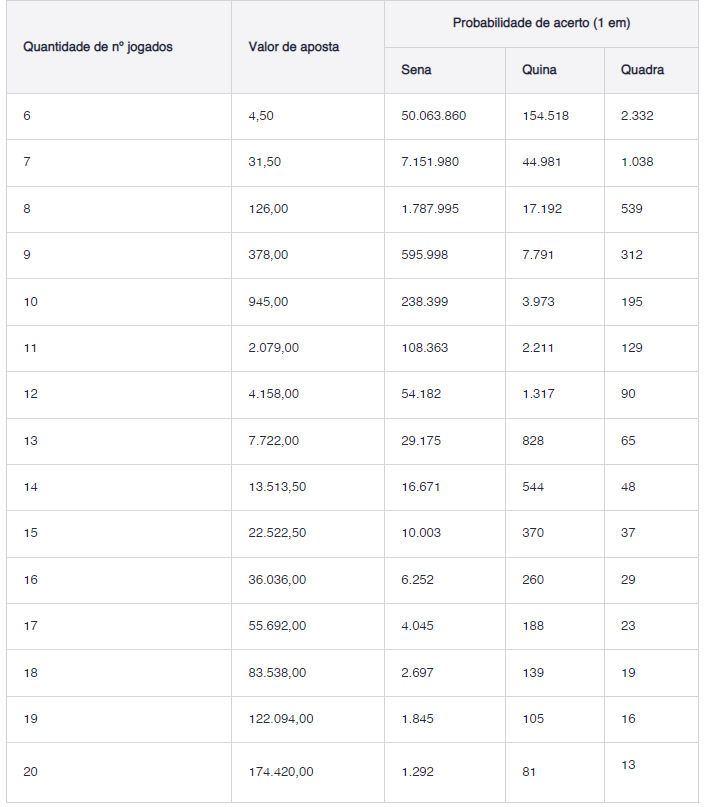The image size is (707, 807).
Task: Click the 29.175 Sena probability cell
Action: click(x=421, y=440)
